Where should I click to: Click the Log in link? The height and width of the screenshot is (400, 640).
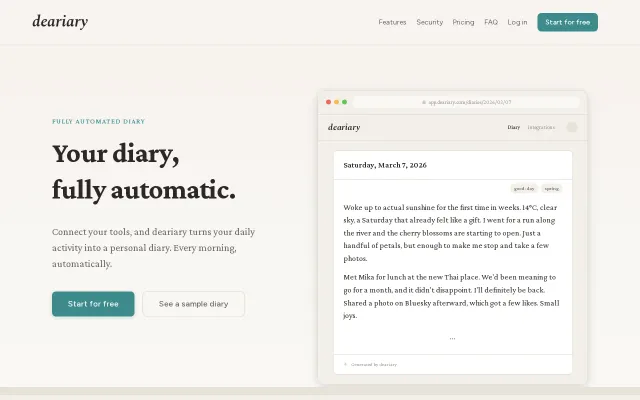click(x=517, y=22)
